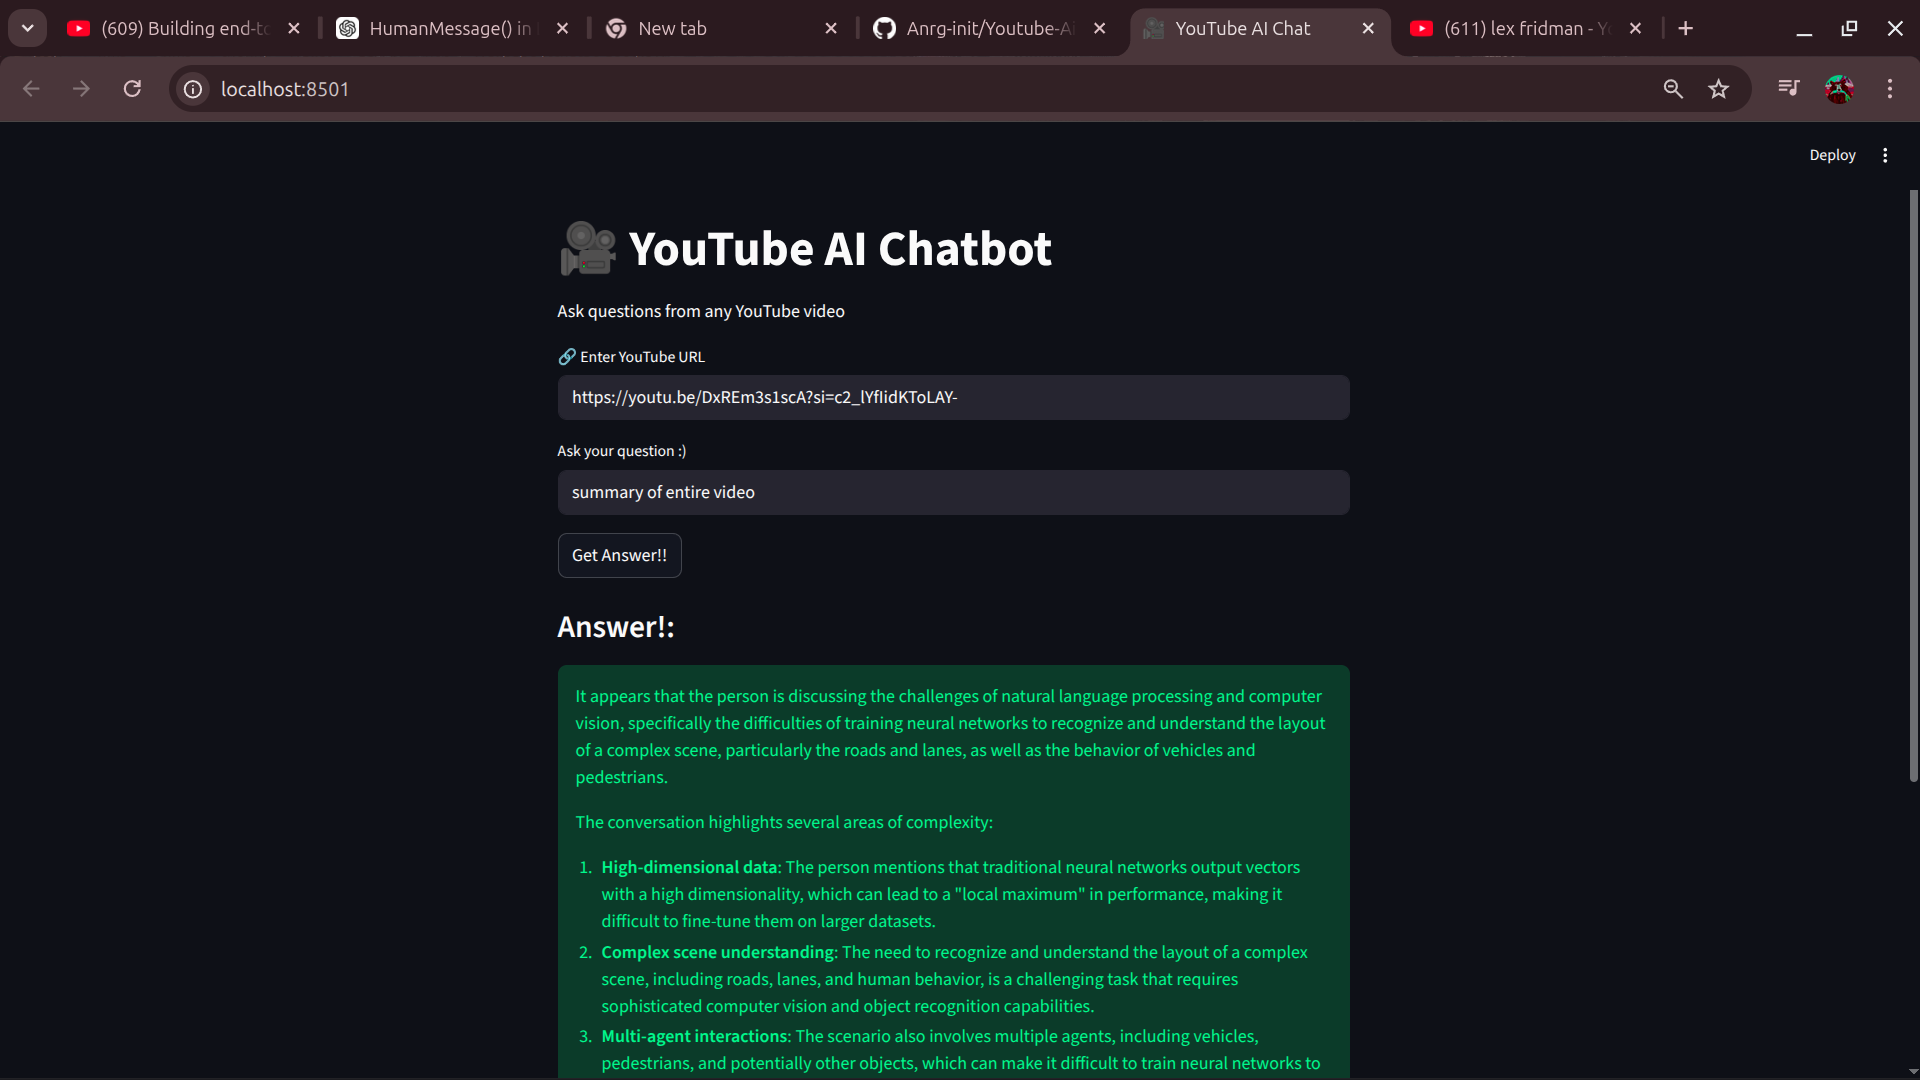The image size is (1920, 1080).
Task: Open the Chrome three-dot menu
Action: (1890, 89)
